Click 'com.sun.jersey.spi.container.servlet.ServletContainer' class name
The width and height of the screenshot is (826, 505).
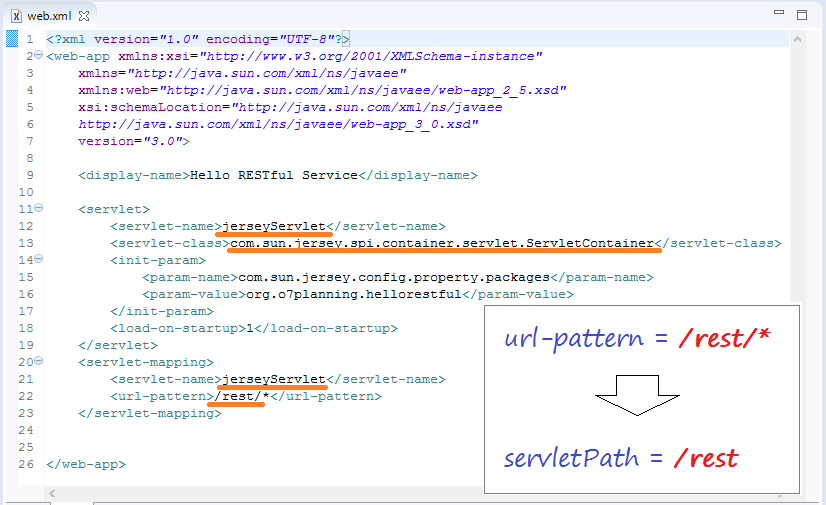click(442, 243)
